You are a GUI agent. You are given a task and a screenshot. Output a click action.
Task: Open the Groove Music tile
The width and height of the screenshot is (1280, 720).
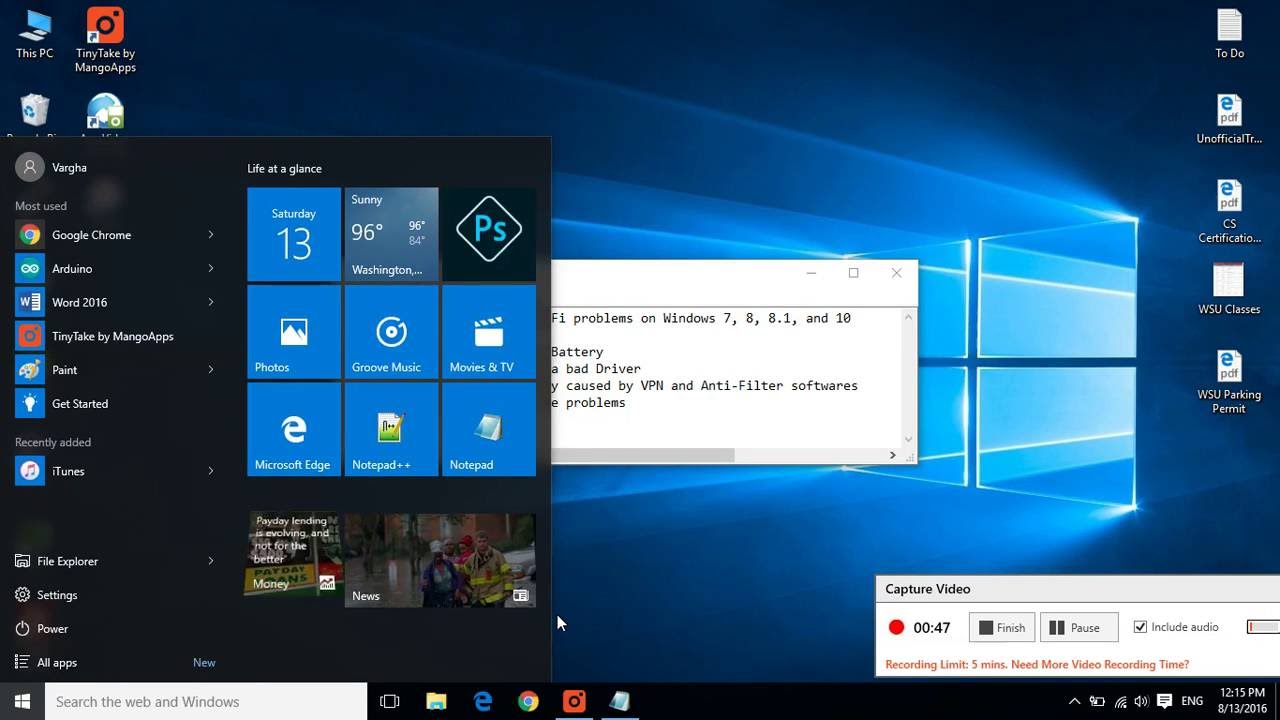click(x=391, y=332)
